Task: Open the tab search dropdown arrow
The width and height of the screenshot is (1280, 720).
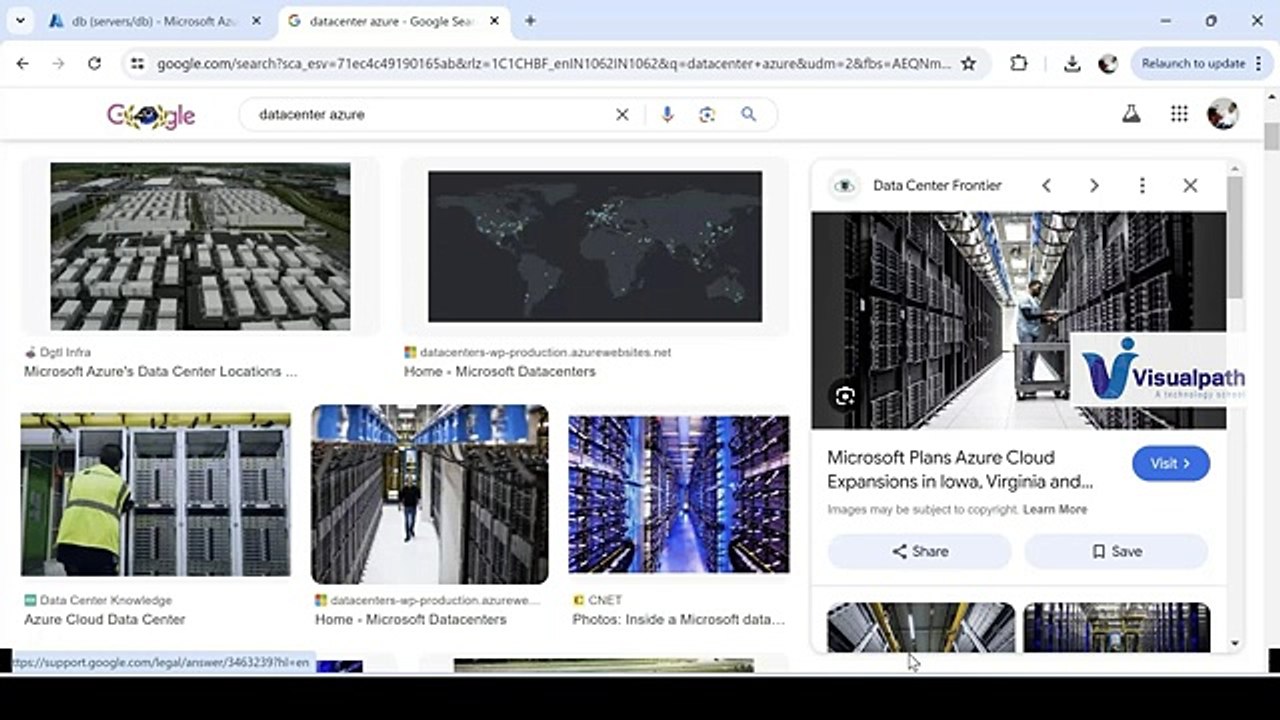Action: (20, 20)
